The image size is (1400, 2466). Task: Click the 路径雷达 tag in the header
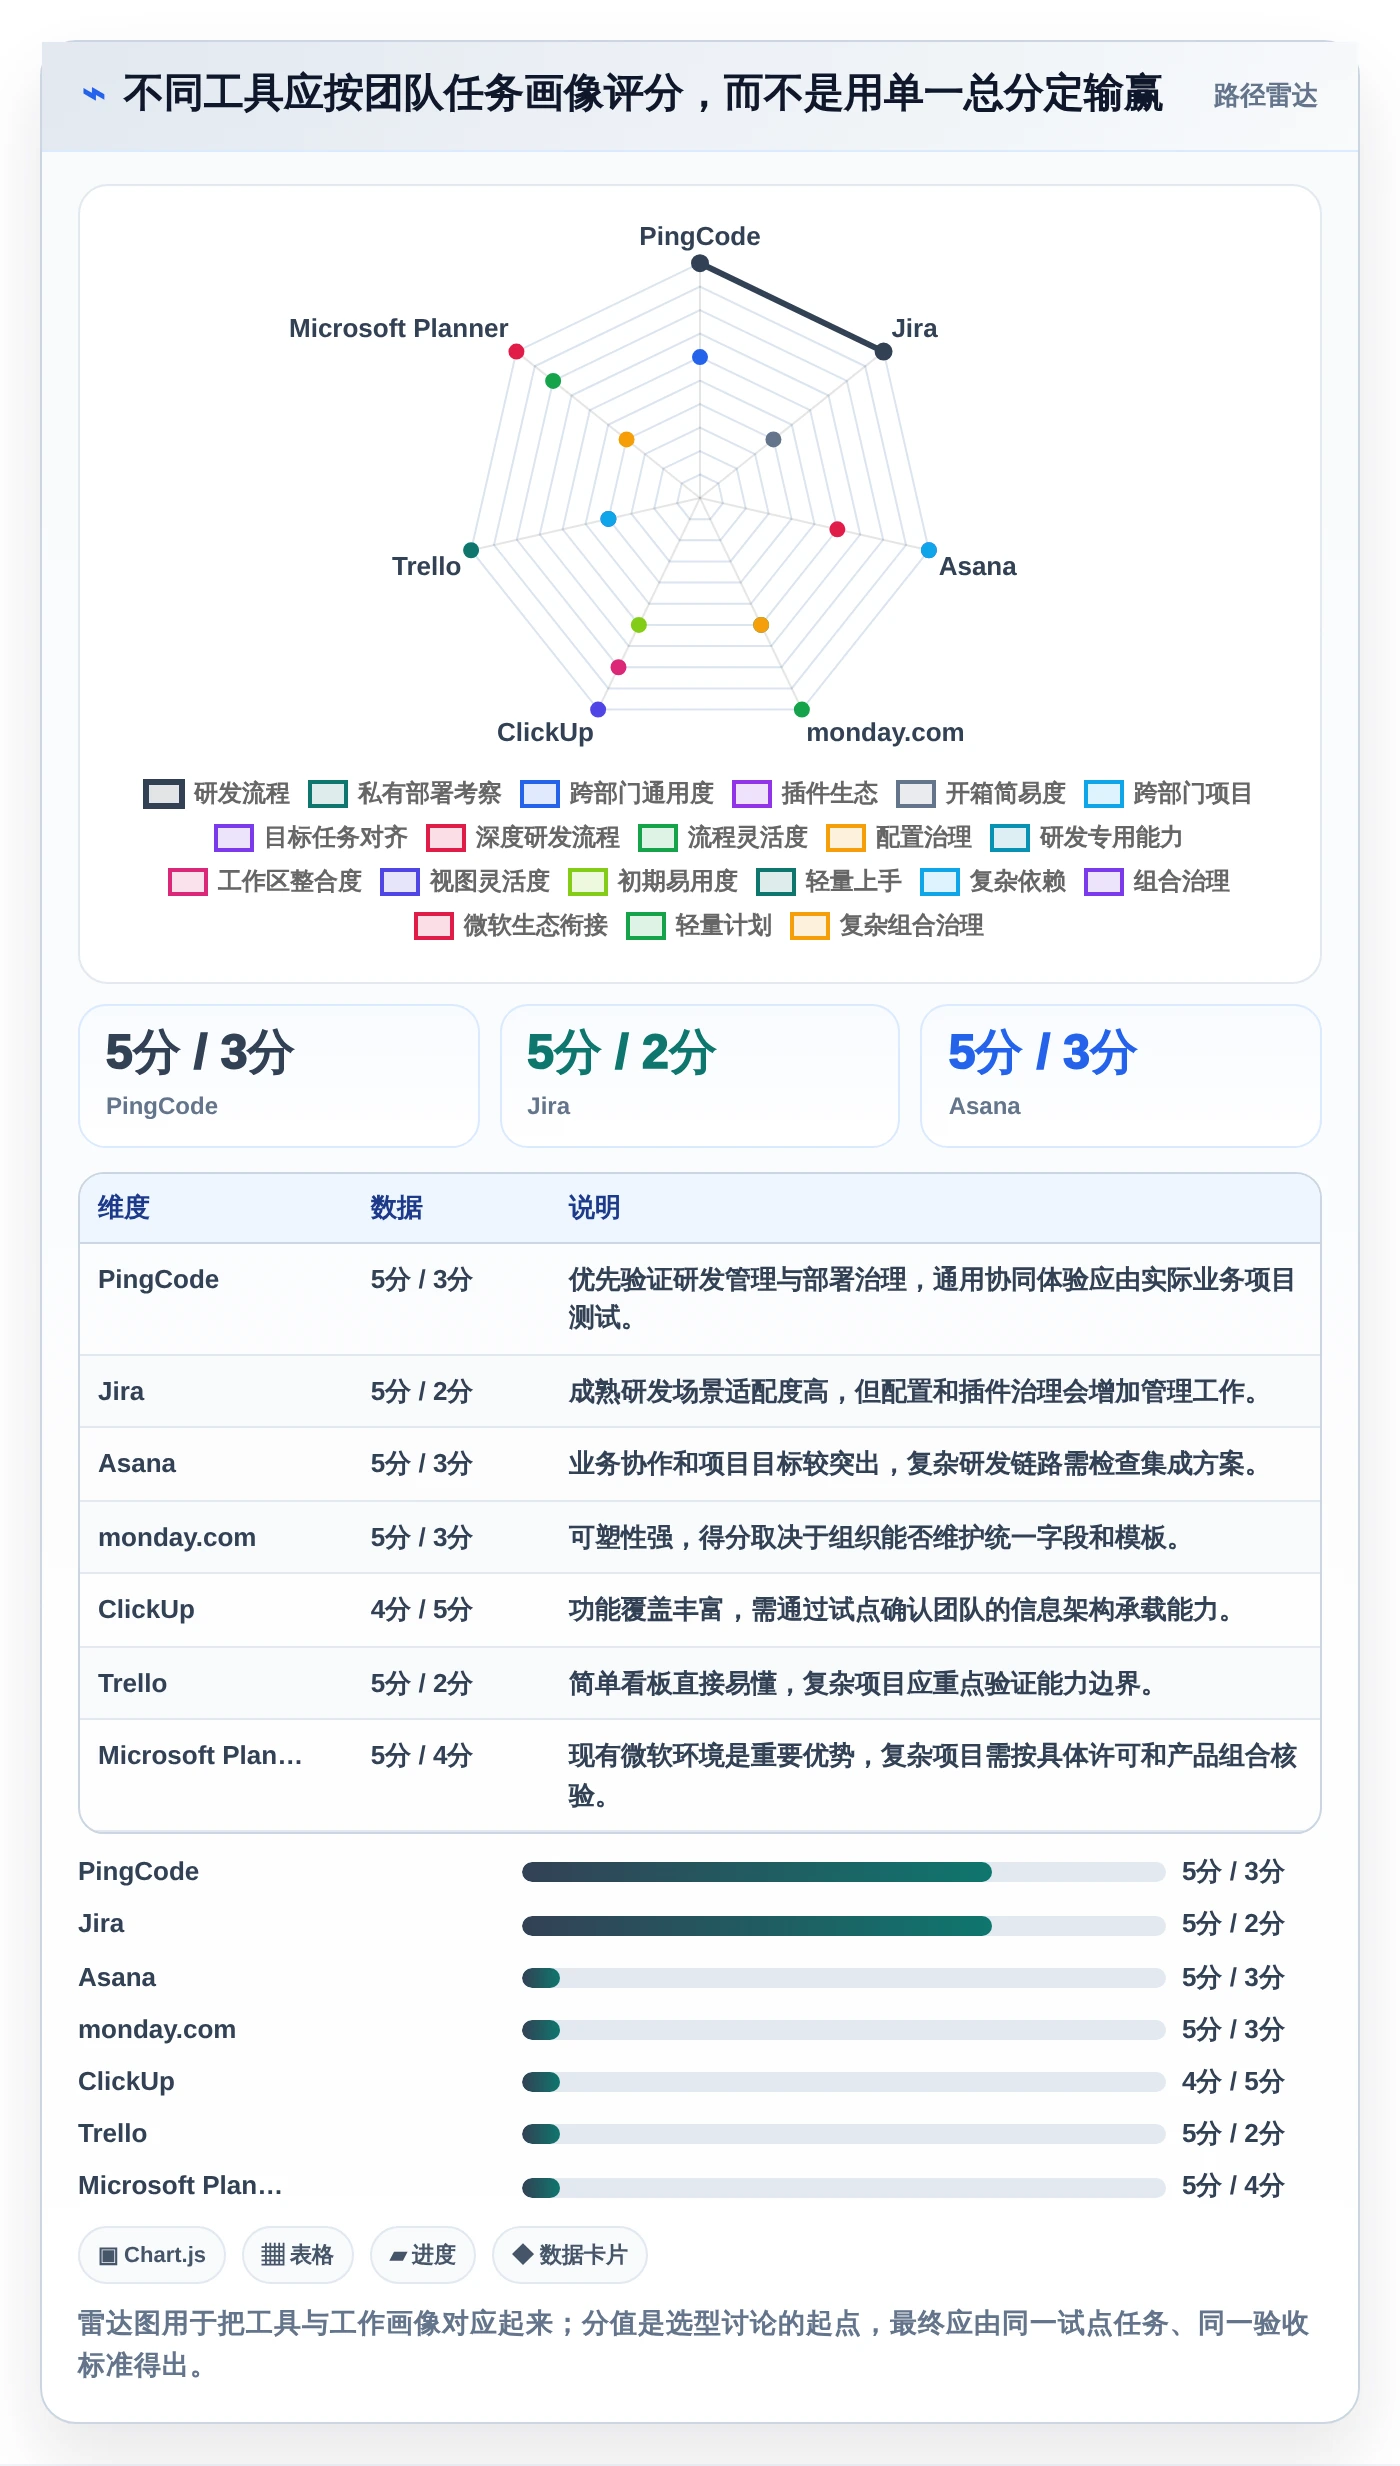(x=1265, y=95)
